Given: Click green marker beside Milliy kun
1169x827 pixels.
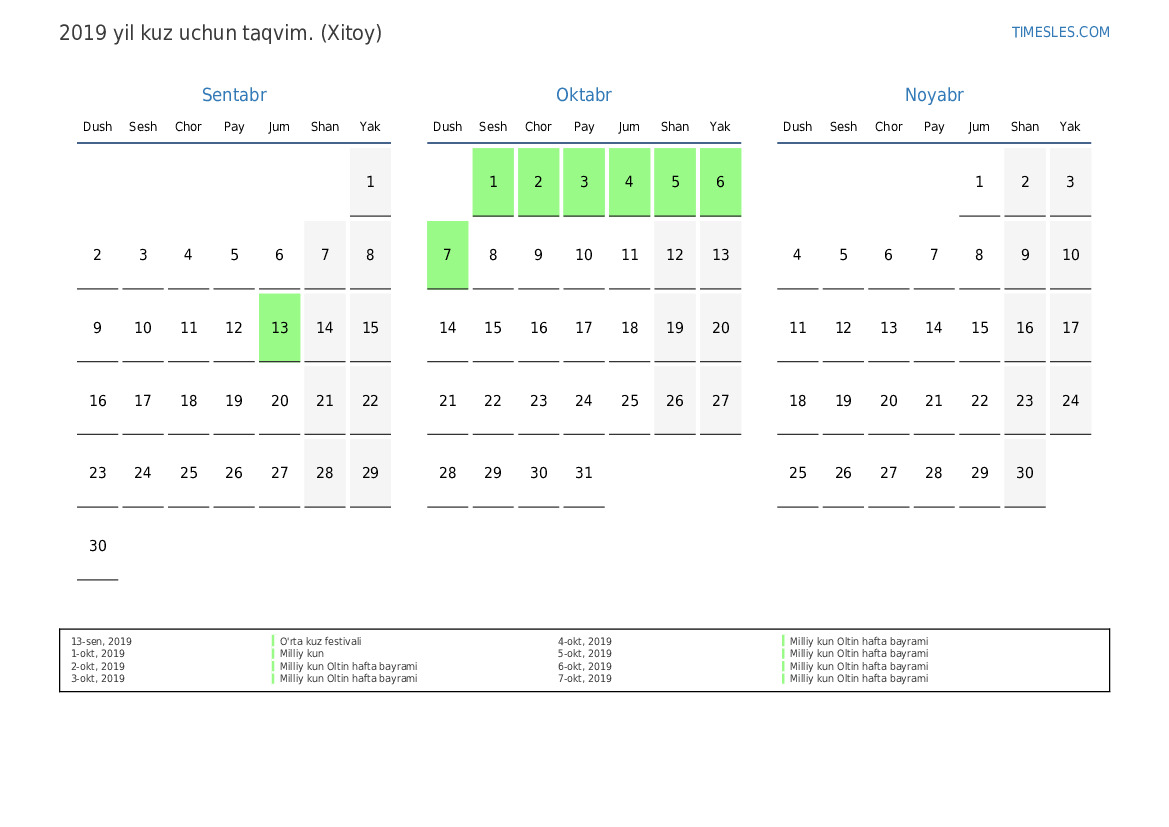Looking at the screenshot, I should [x=274, y=654].
